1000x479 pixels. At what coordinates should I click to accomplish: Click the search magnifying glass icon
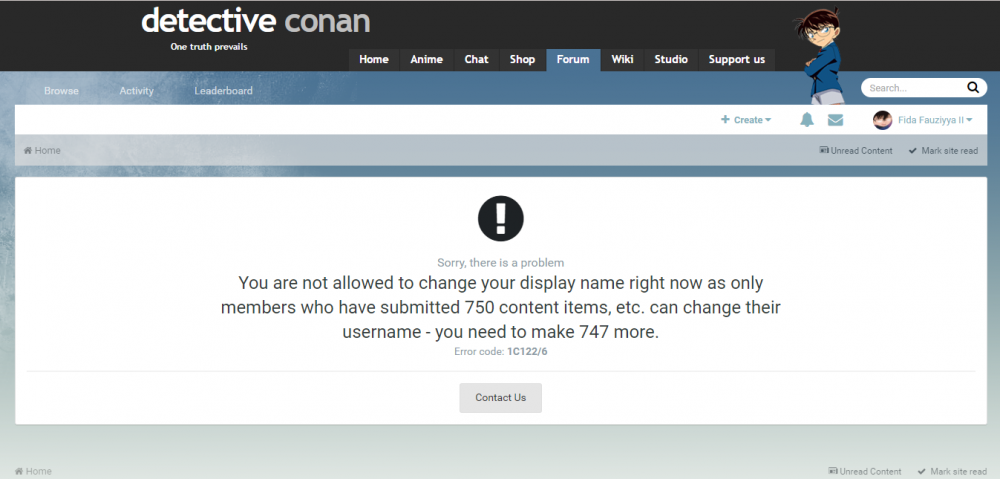click(x=972, y=88)
